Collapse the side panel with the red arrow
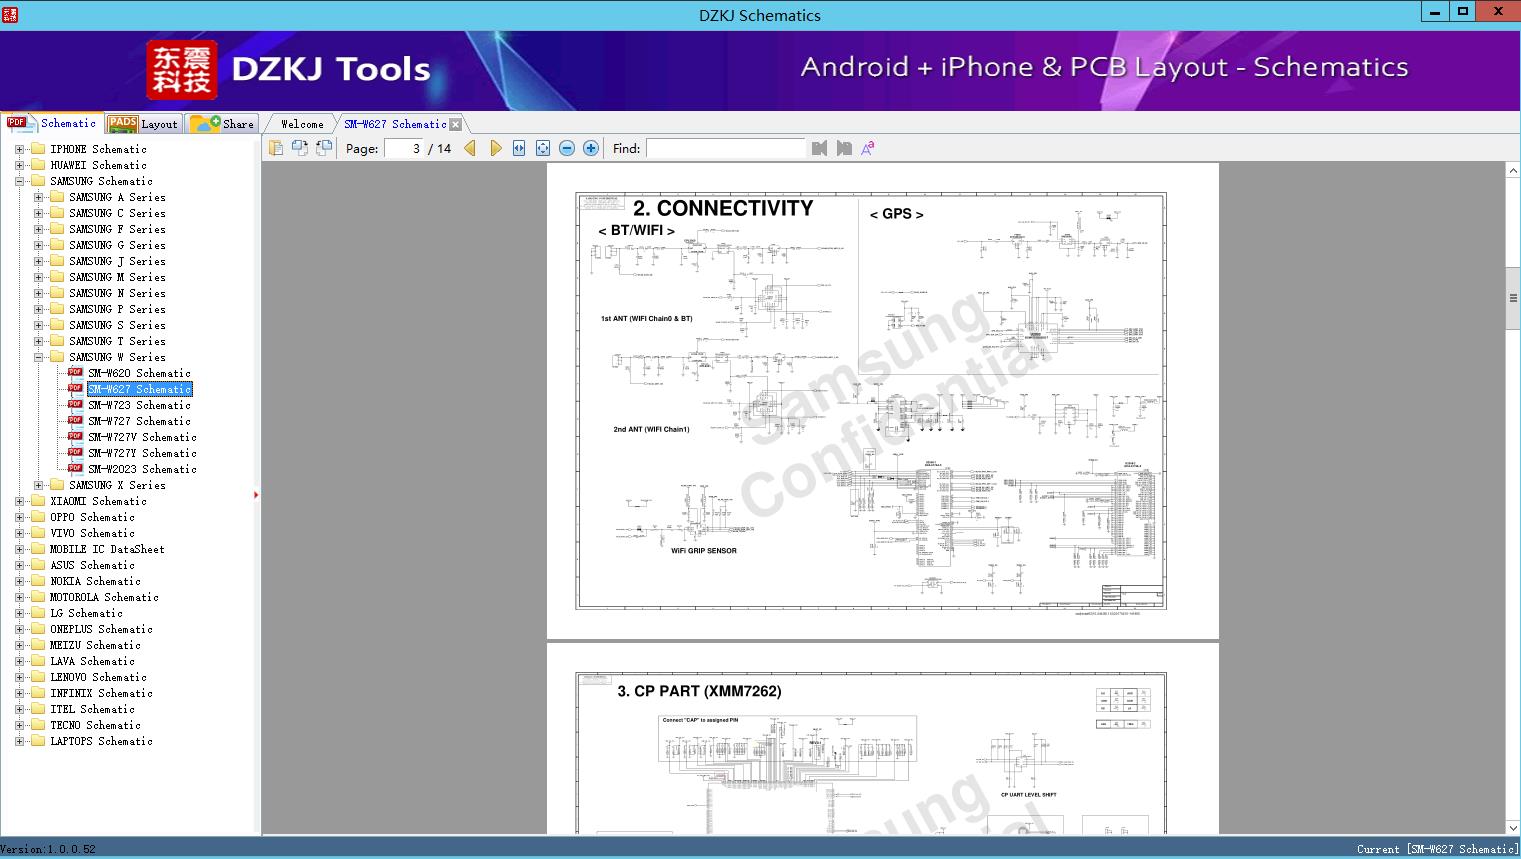Screen dimensions: 1521x859 pyautogui.click(x=256, y=495)
